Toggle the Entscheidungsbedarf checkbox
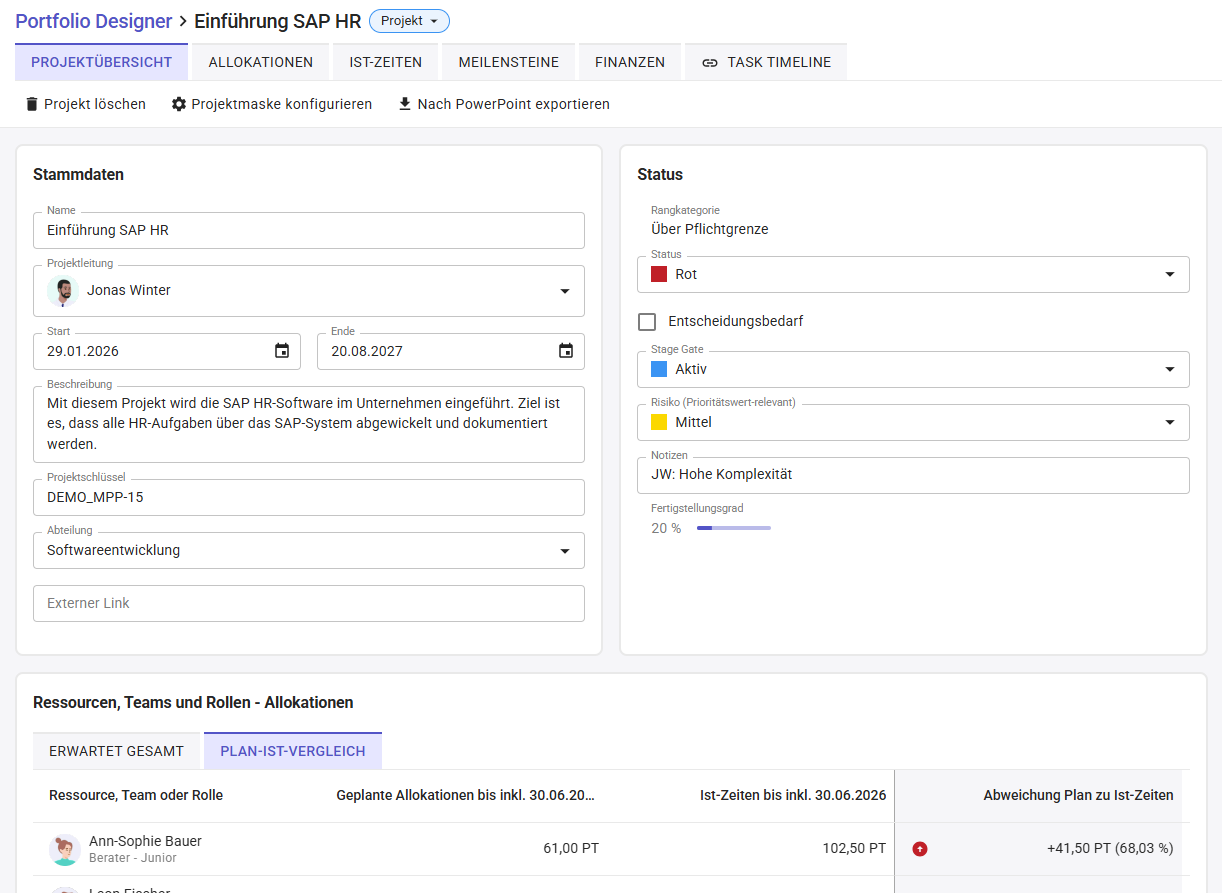Screen dimensions: 1222x893 [x=647, y=322]
